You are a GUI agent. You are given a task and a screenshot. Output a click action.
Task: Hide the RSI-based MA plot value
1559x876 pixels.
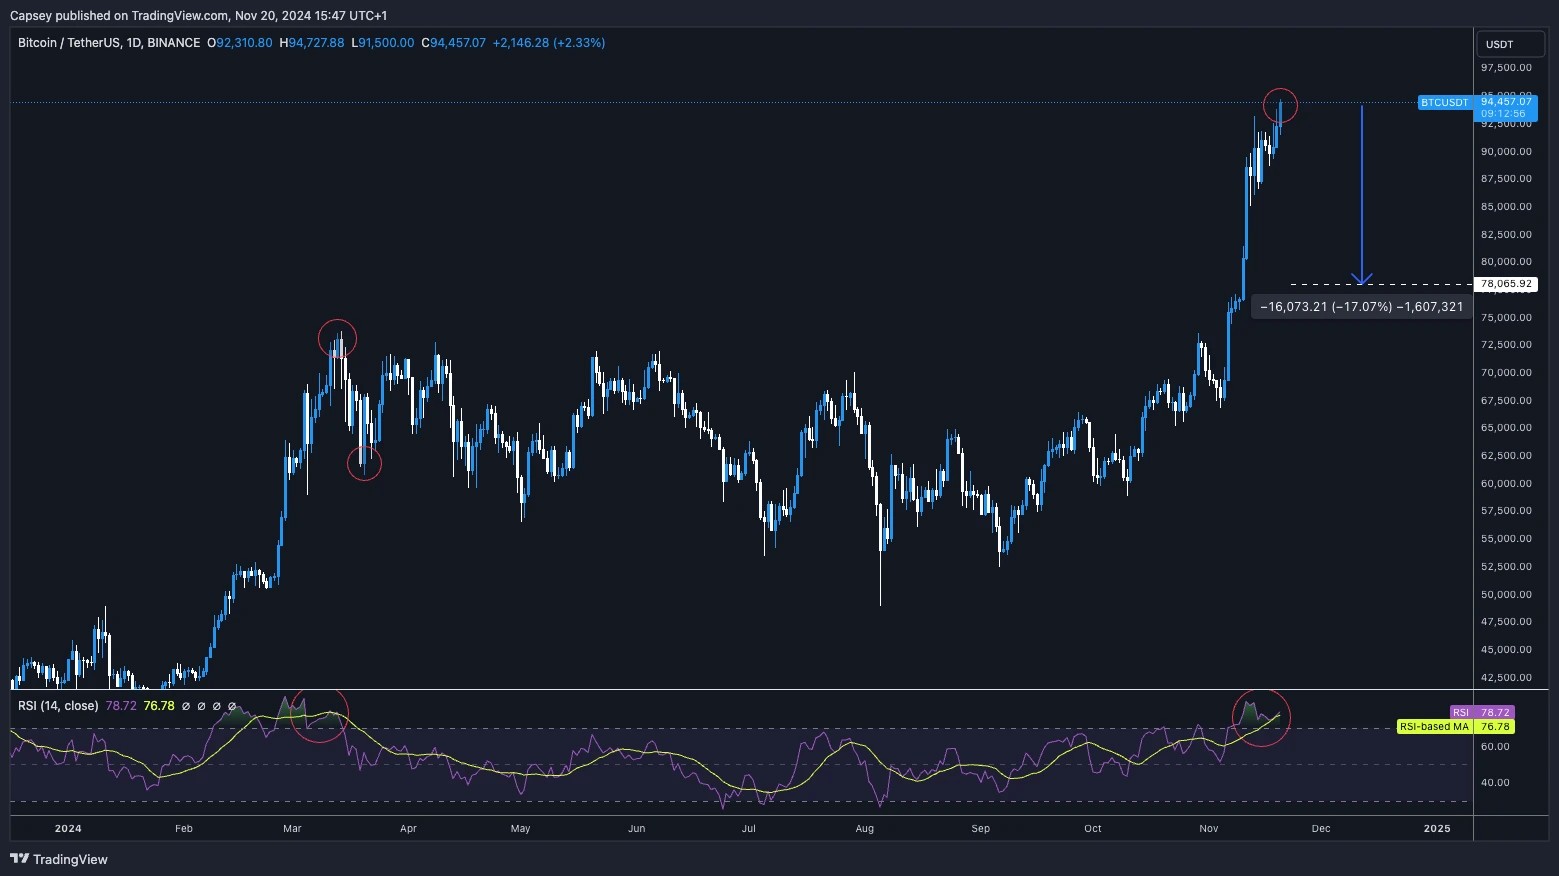pyautogui.click(x=159, y=706)
